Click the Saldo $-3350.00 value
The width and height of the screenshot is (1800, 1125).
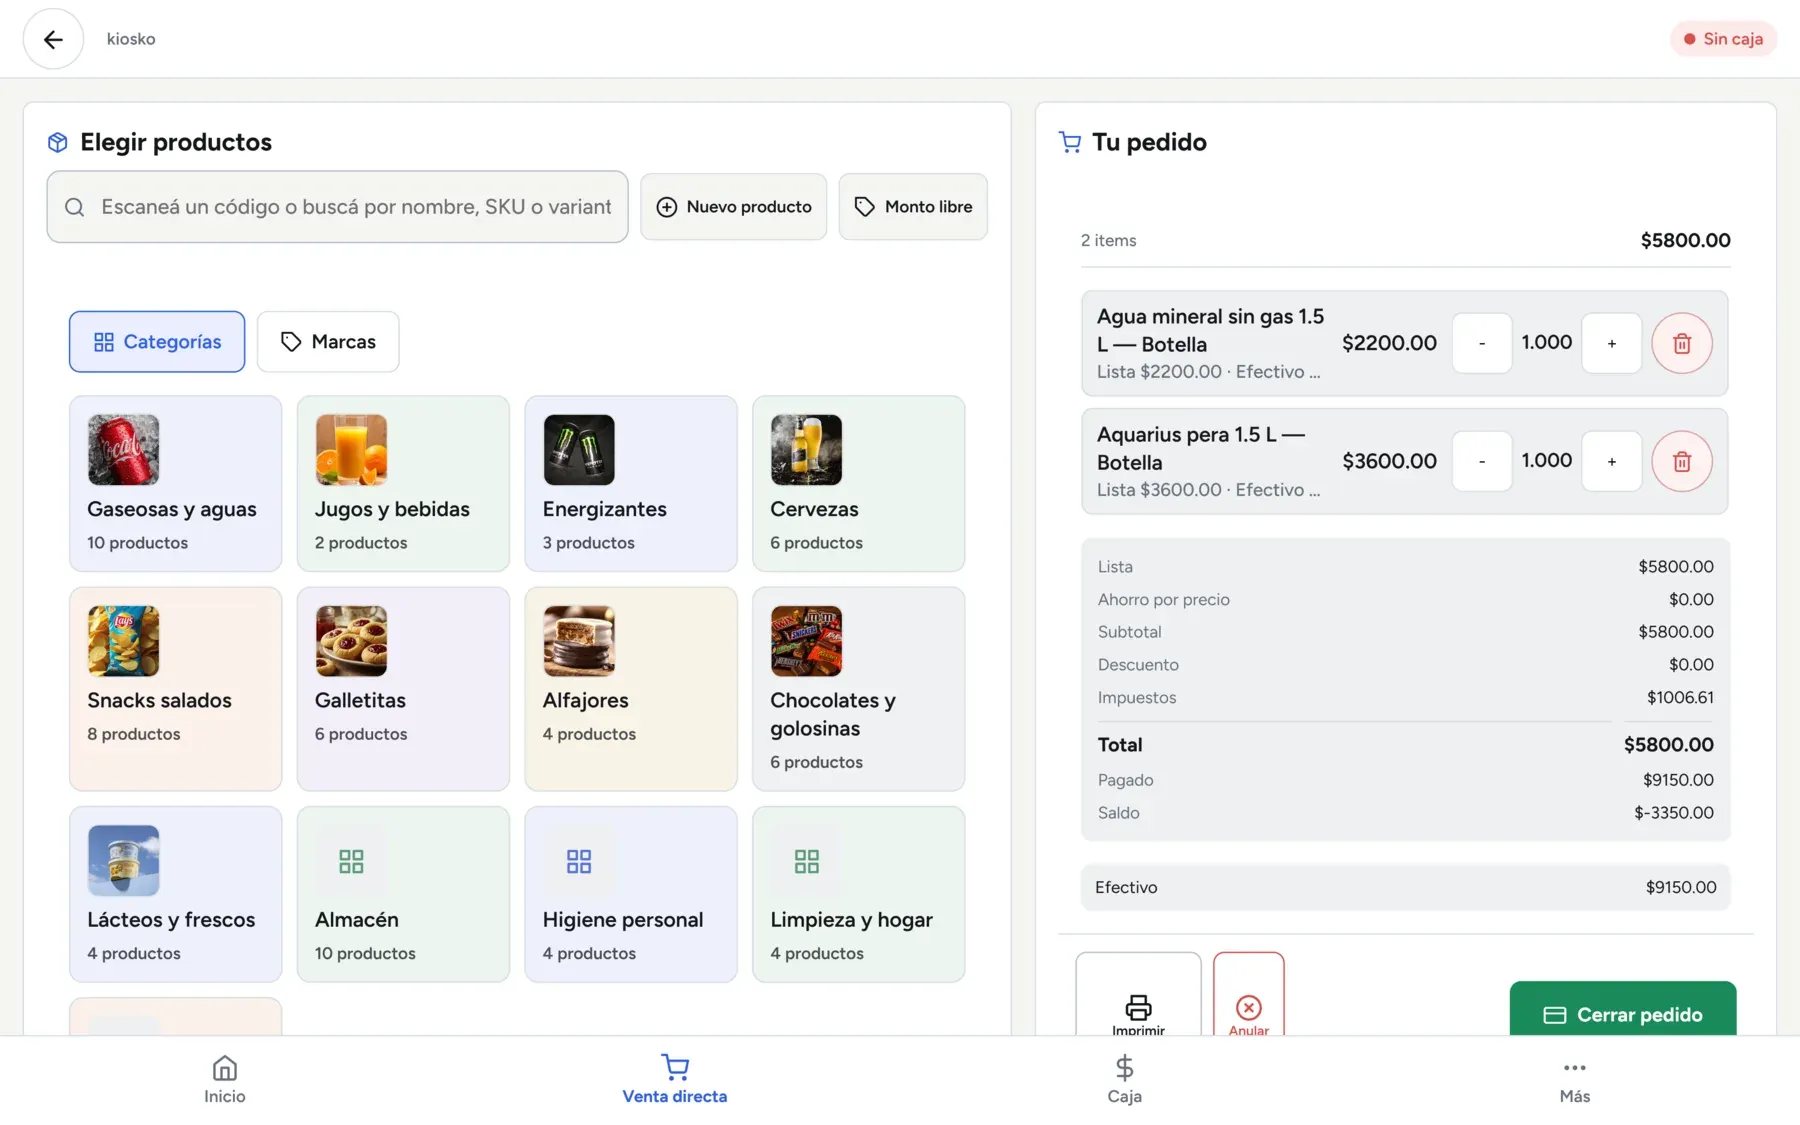tap(1673, 813)
